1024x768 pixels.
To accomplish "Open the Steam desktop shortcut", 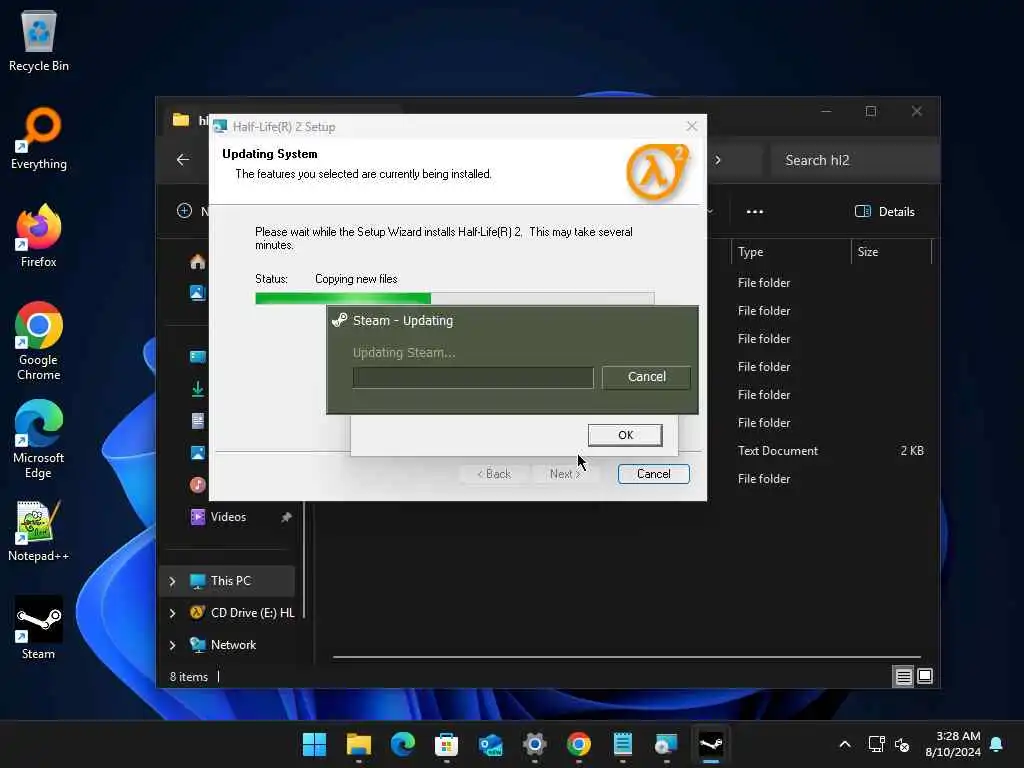I will [39, 628].
